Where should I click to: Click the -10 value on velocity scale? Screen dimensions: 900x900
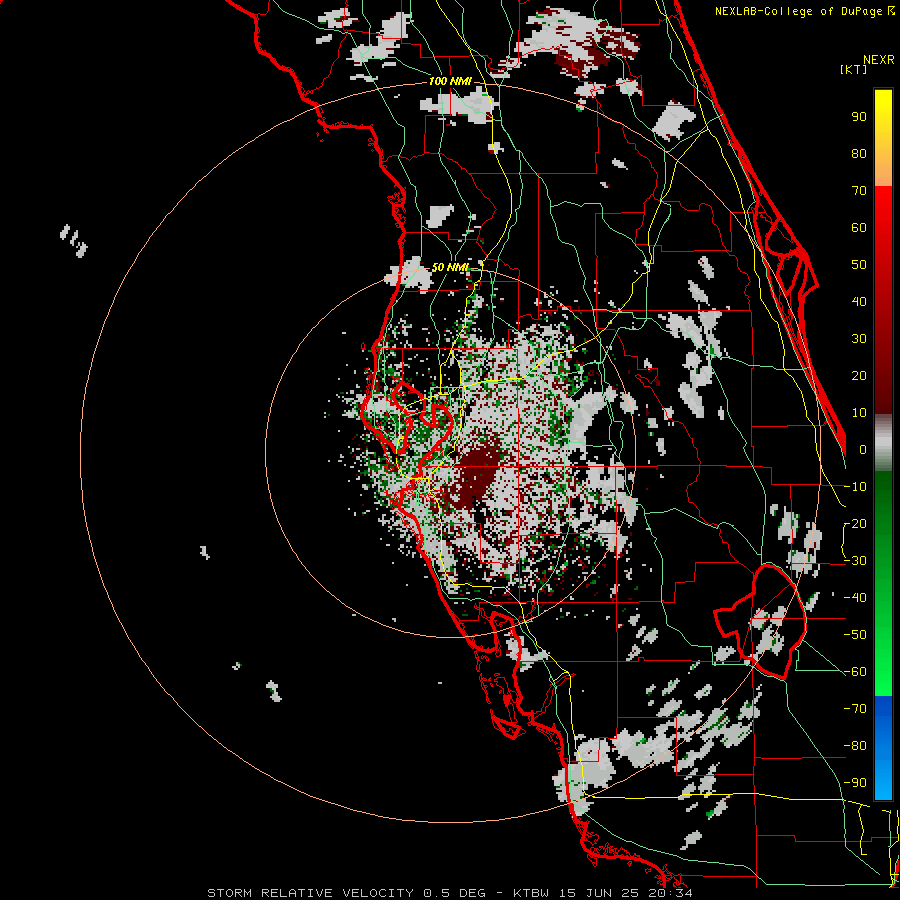pos(855,487)
